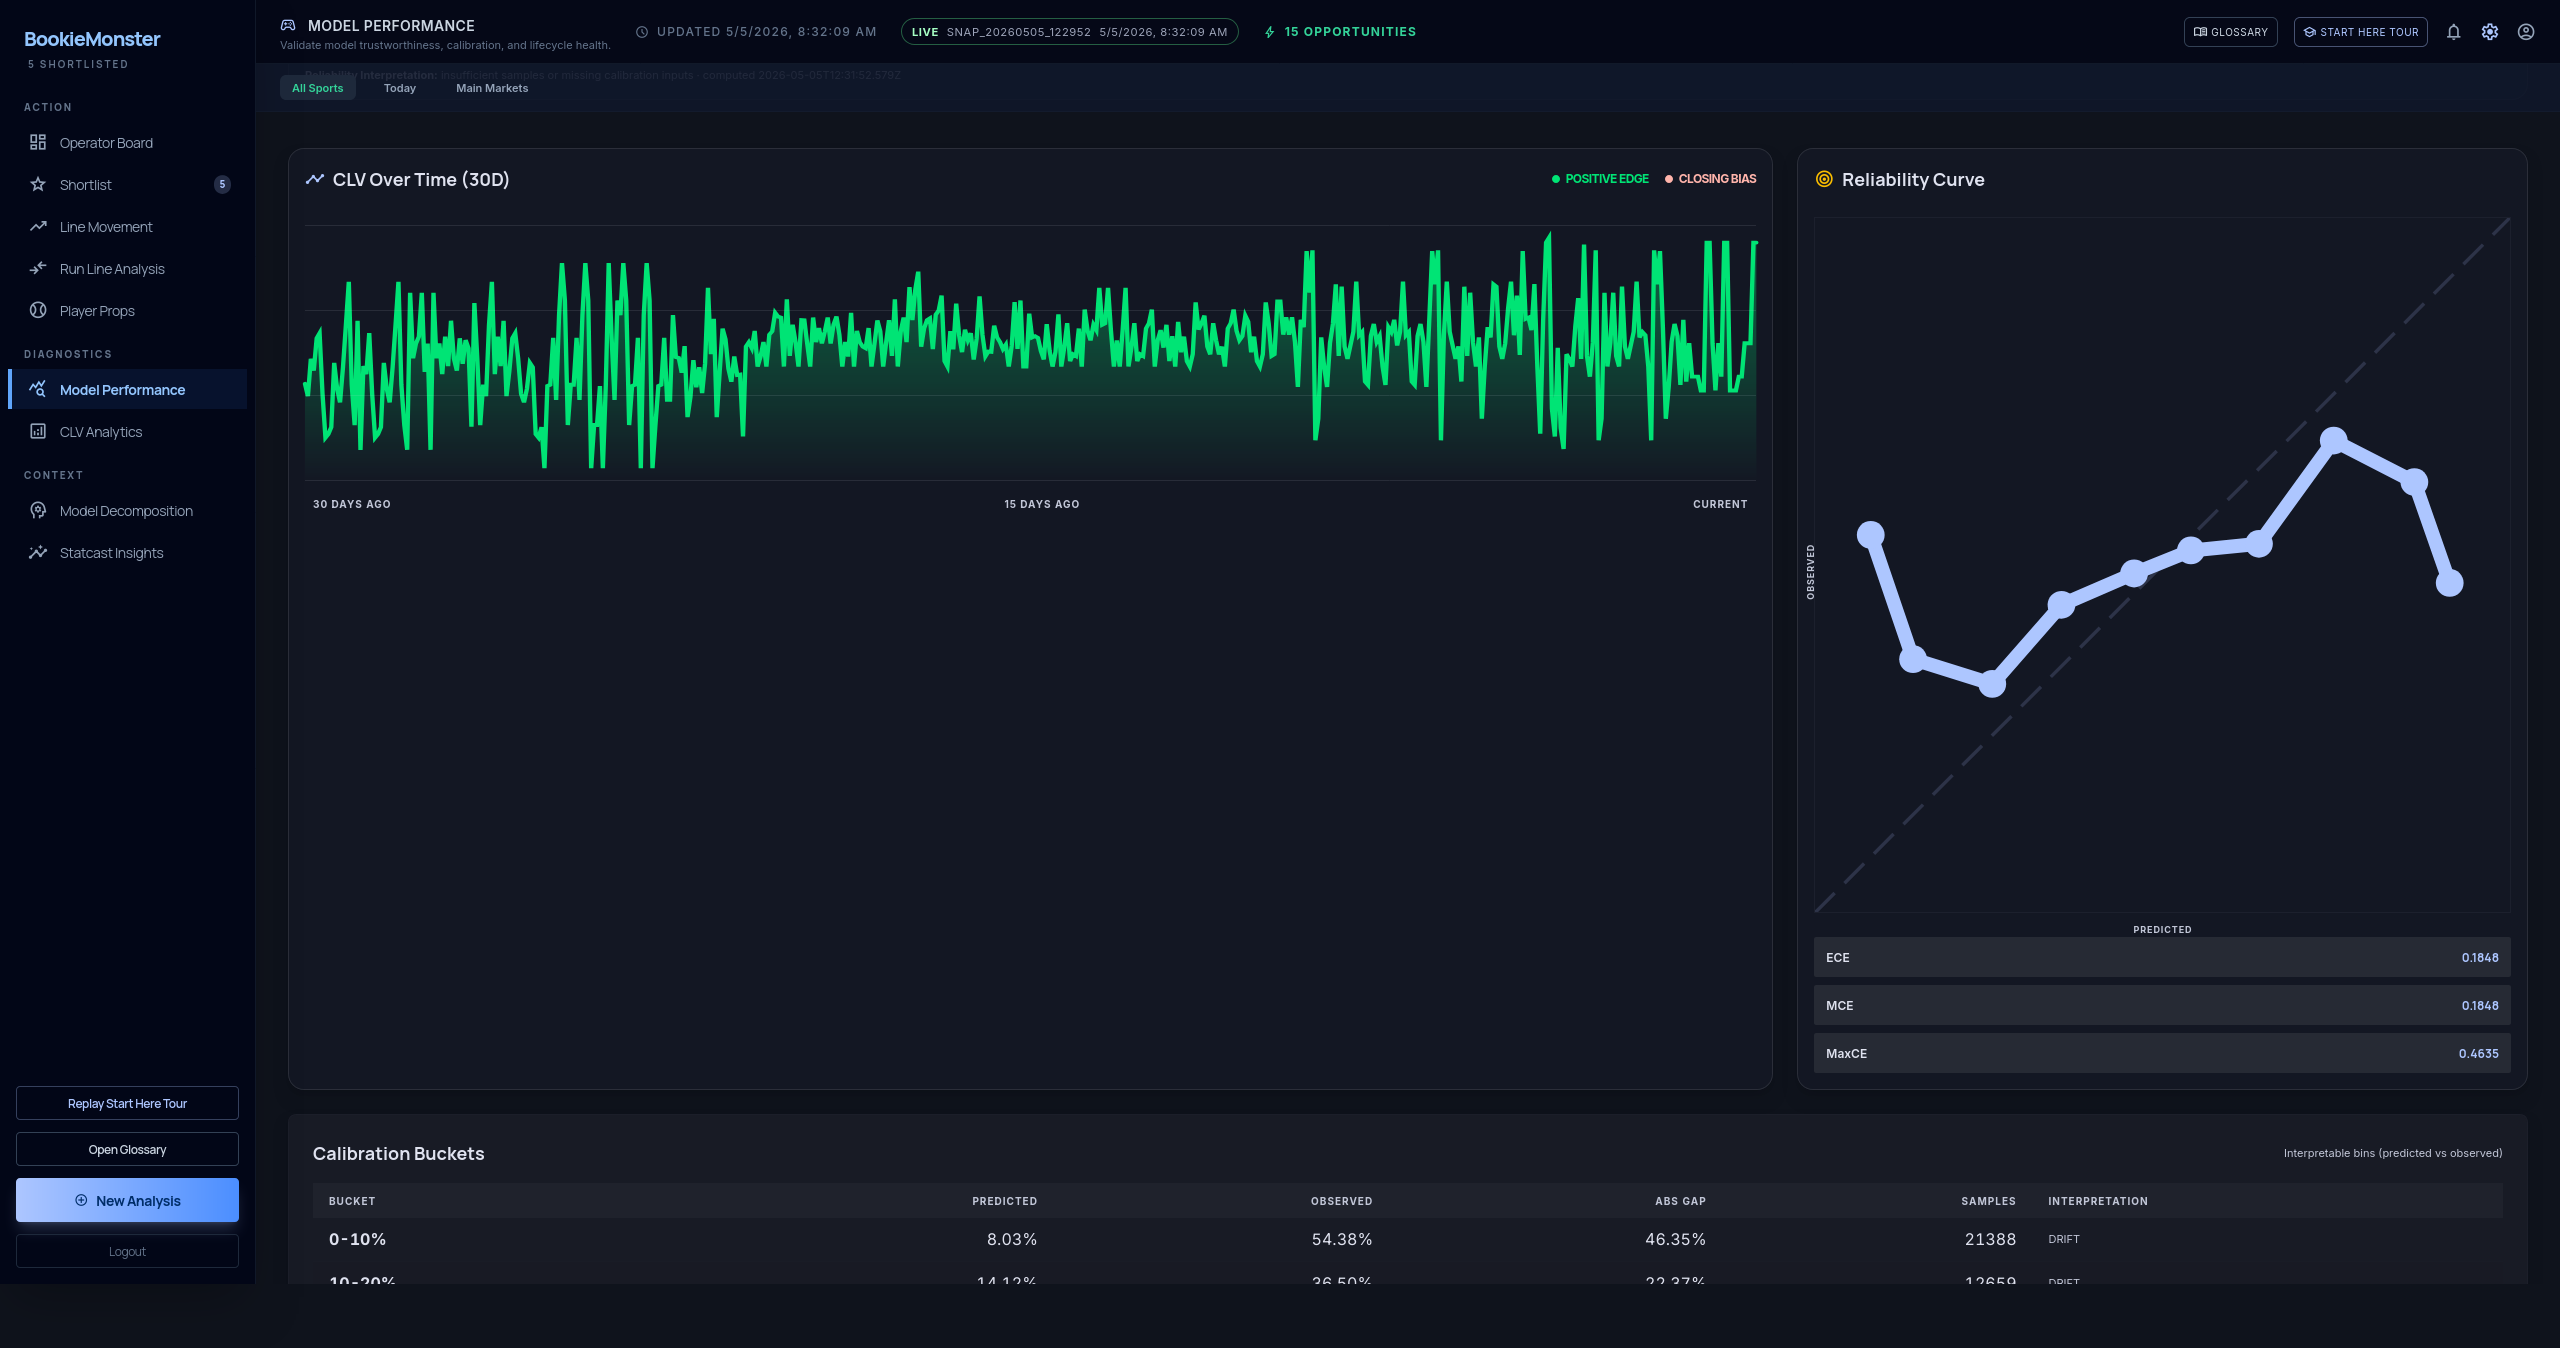Image resolution: width=2560 pixels, height=1348 pixels.
Task: Select the All Sports filter tab
Action: click(x=317, y=88)
